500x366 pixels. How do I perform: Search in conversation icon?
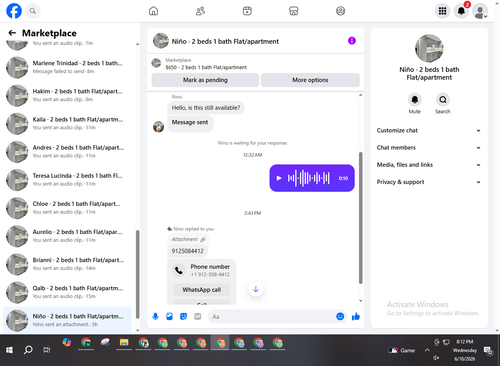[443, 99]
